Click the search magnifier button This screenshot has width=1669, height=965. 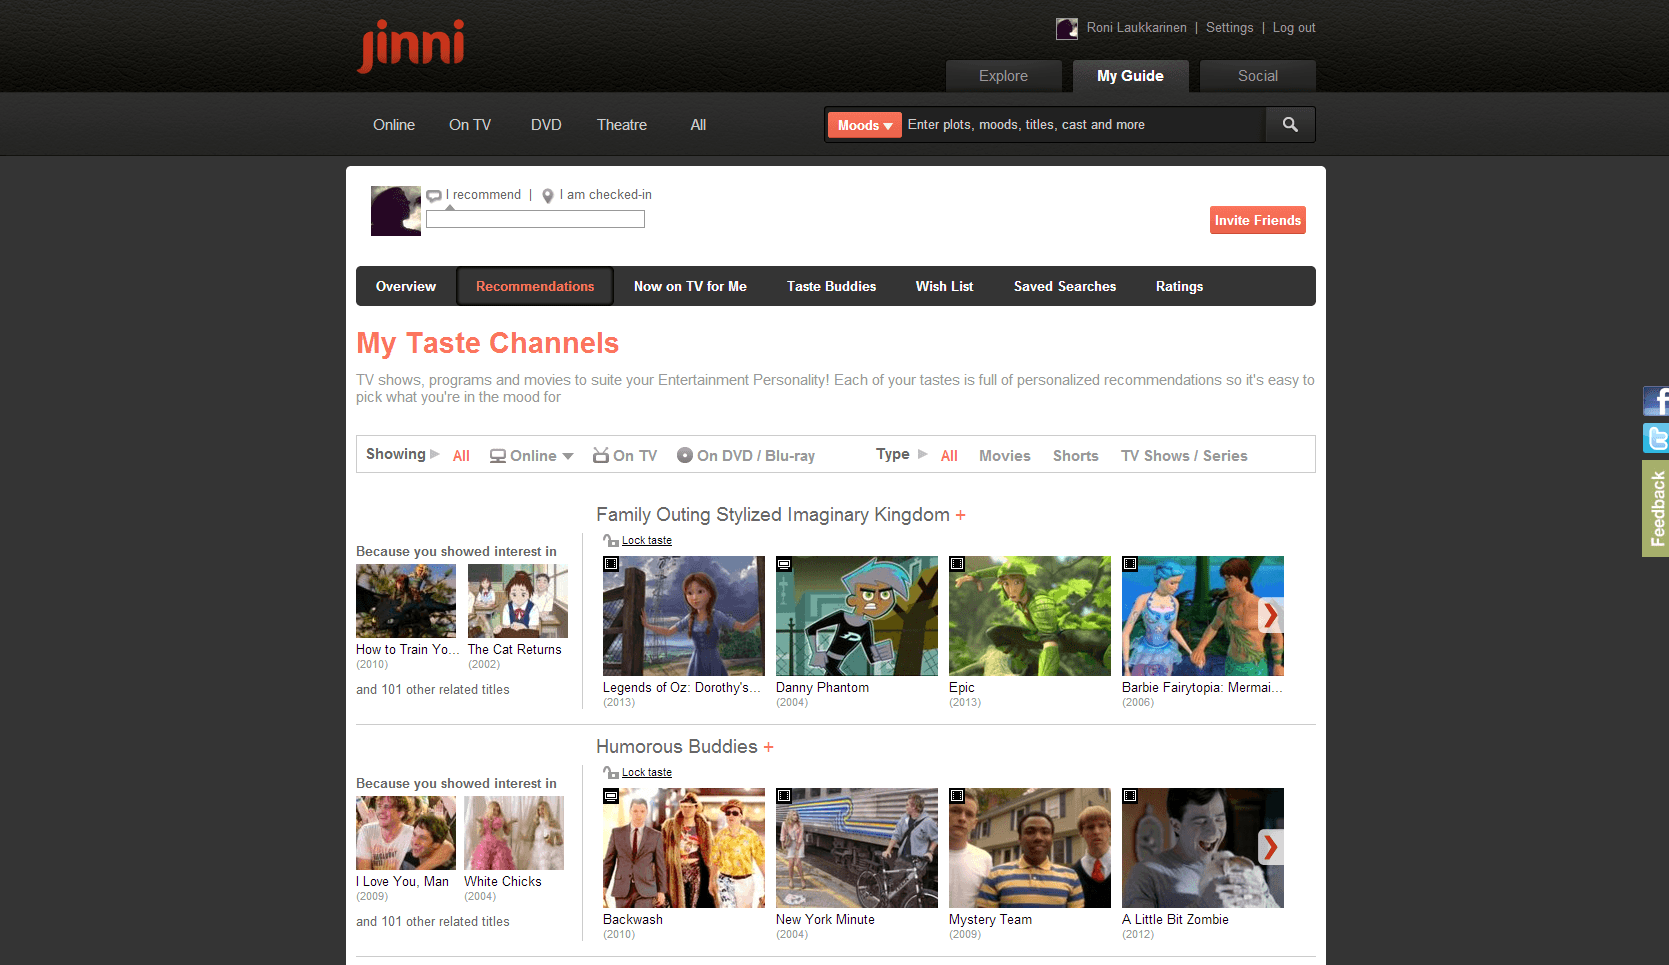pos(1290,125)
